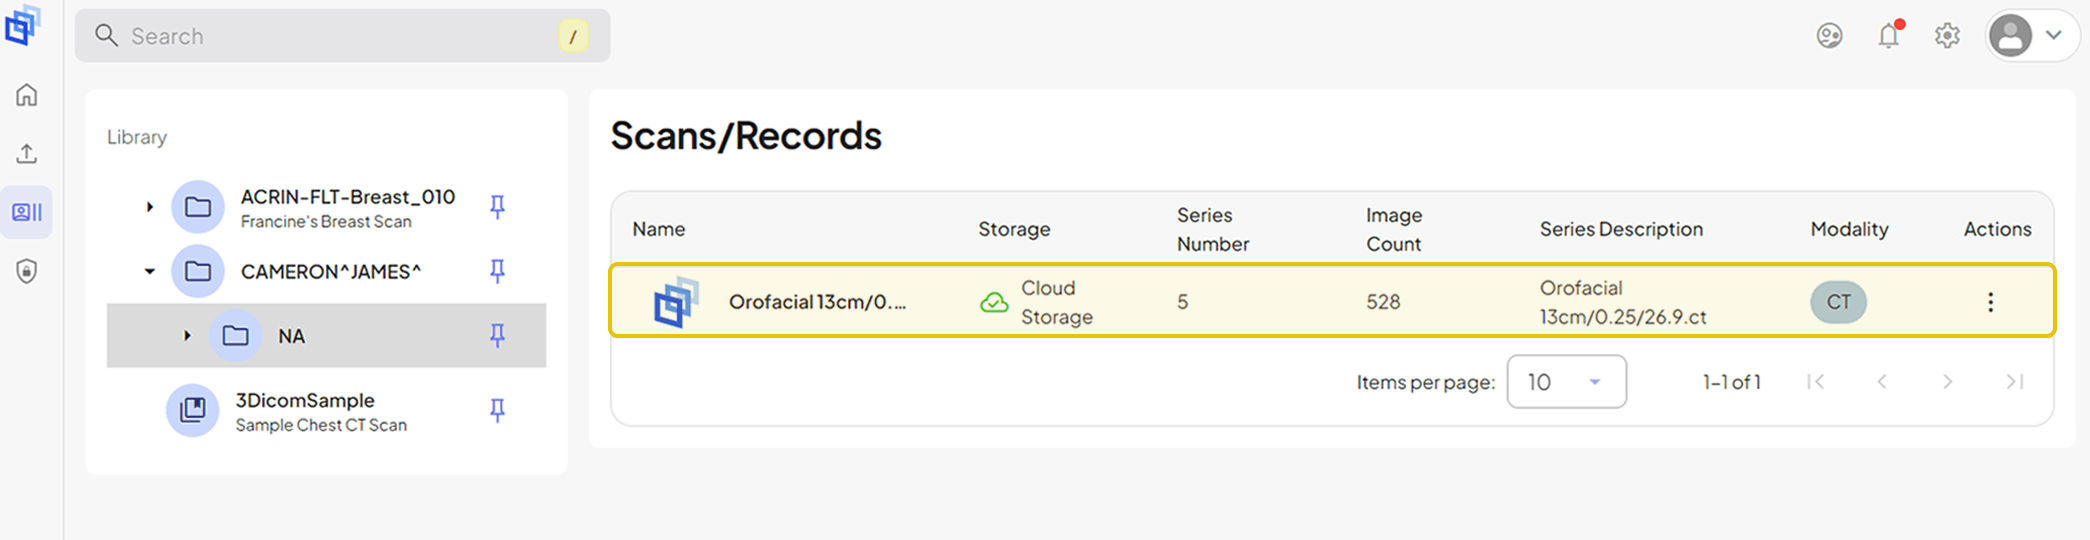
Task: Open the Items per page dropdown
Action: (1566, 382)
